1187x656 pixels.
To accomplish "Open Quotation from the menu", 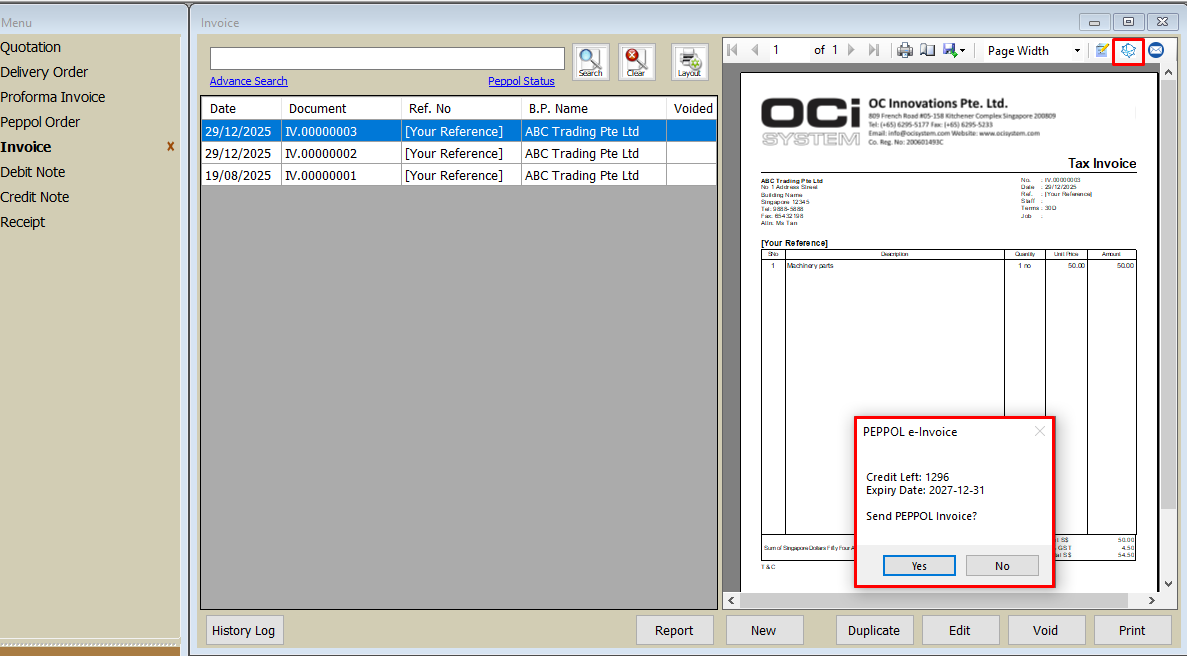I will click(x=31, y=47).
